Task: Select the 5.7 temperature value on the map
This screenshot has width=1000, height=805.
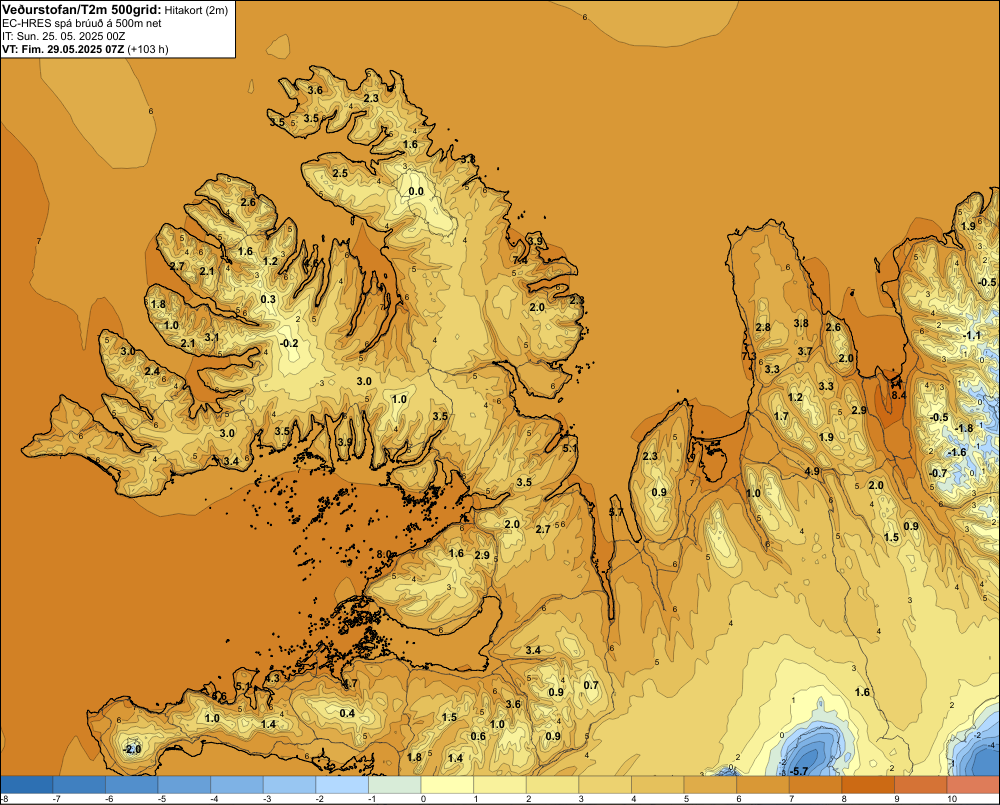Action: [616, 512]
